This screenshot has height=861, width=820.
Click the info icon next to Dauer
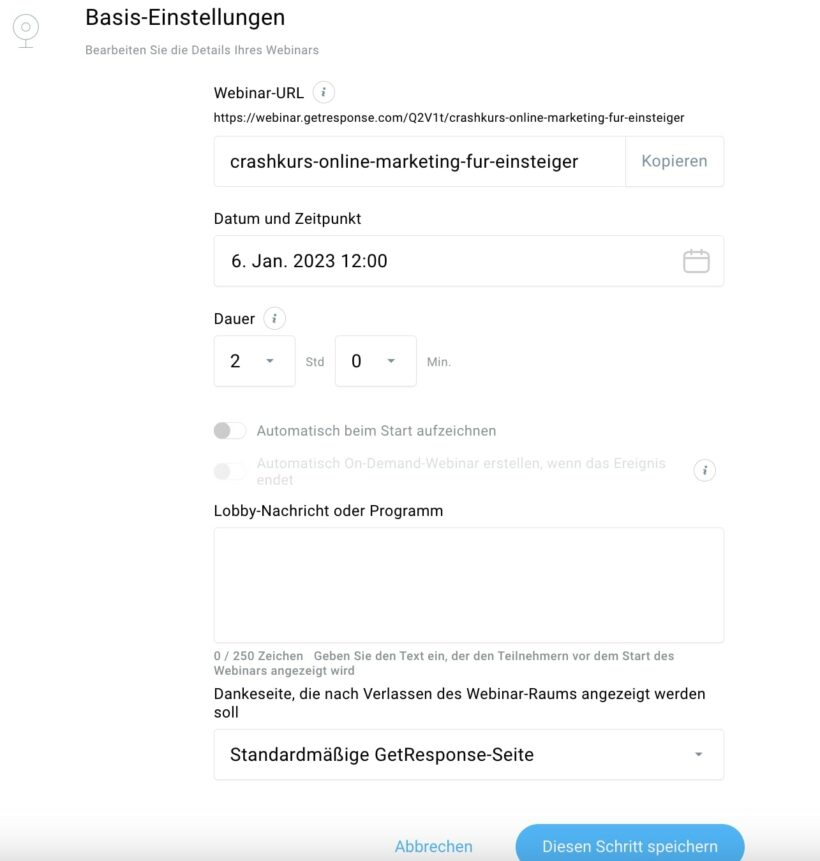[x=274, y=319]
